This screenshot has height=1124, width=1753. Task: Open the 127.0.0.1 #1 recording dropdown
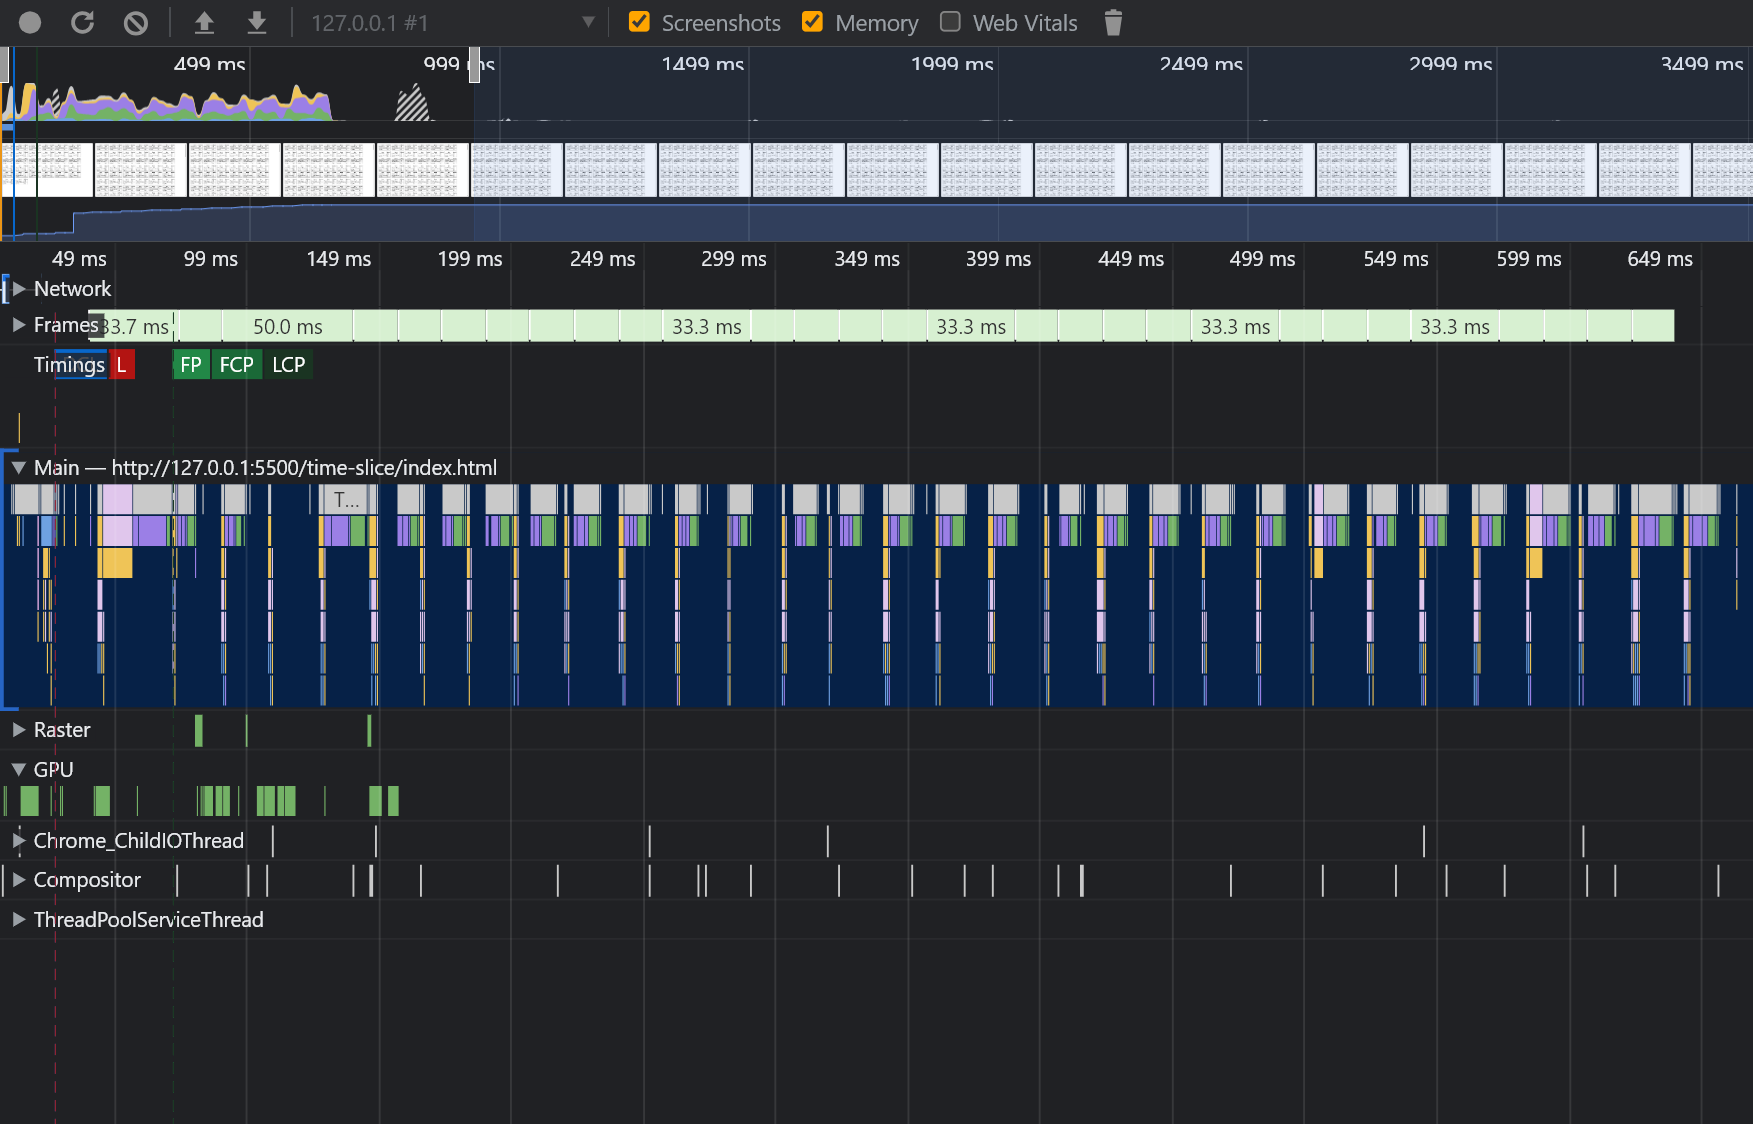[453, 22]
